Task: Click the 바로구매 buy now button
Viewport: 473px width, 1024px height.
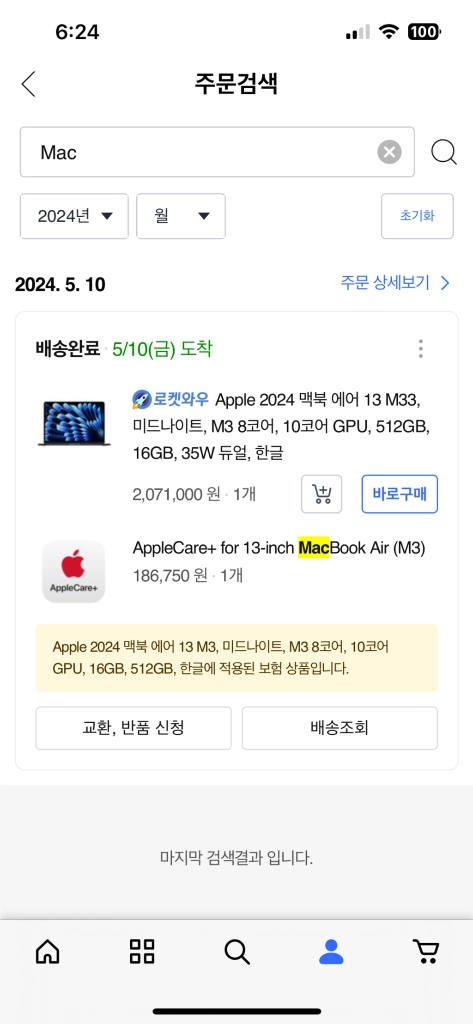Action: [400, 494]
